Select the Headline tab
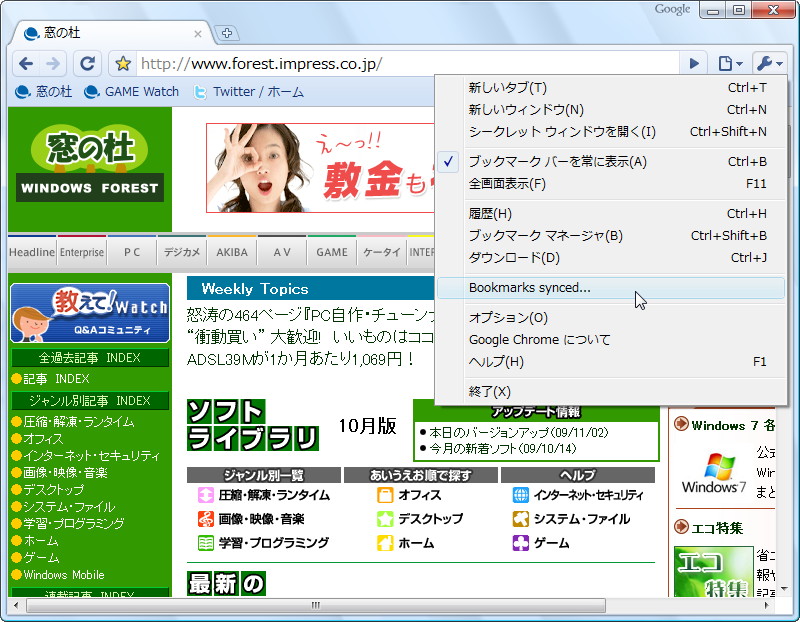The width and height of the screenshot is (800, 622). click(x=30, y=253)
